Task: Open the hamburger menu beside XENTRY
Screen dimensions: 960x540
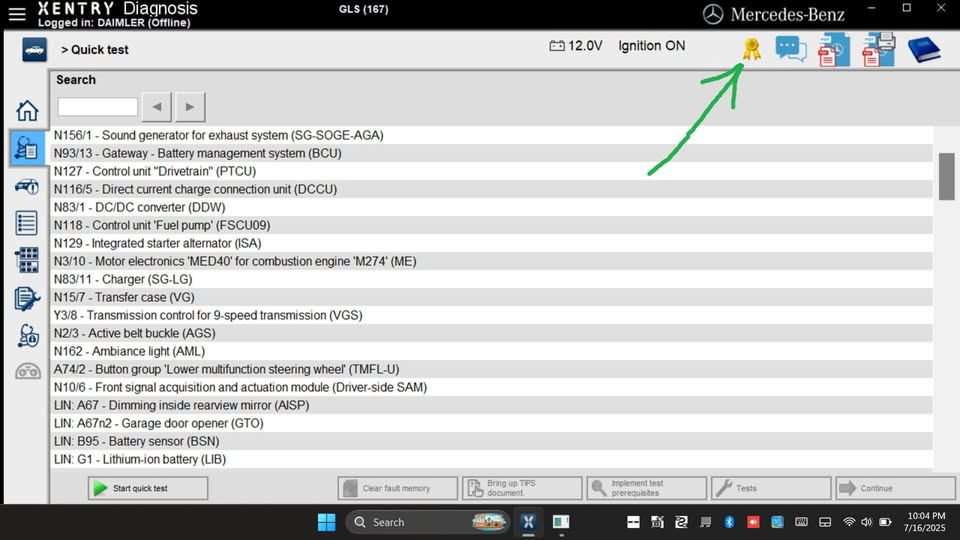Action: tap(17, 13)
